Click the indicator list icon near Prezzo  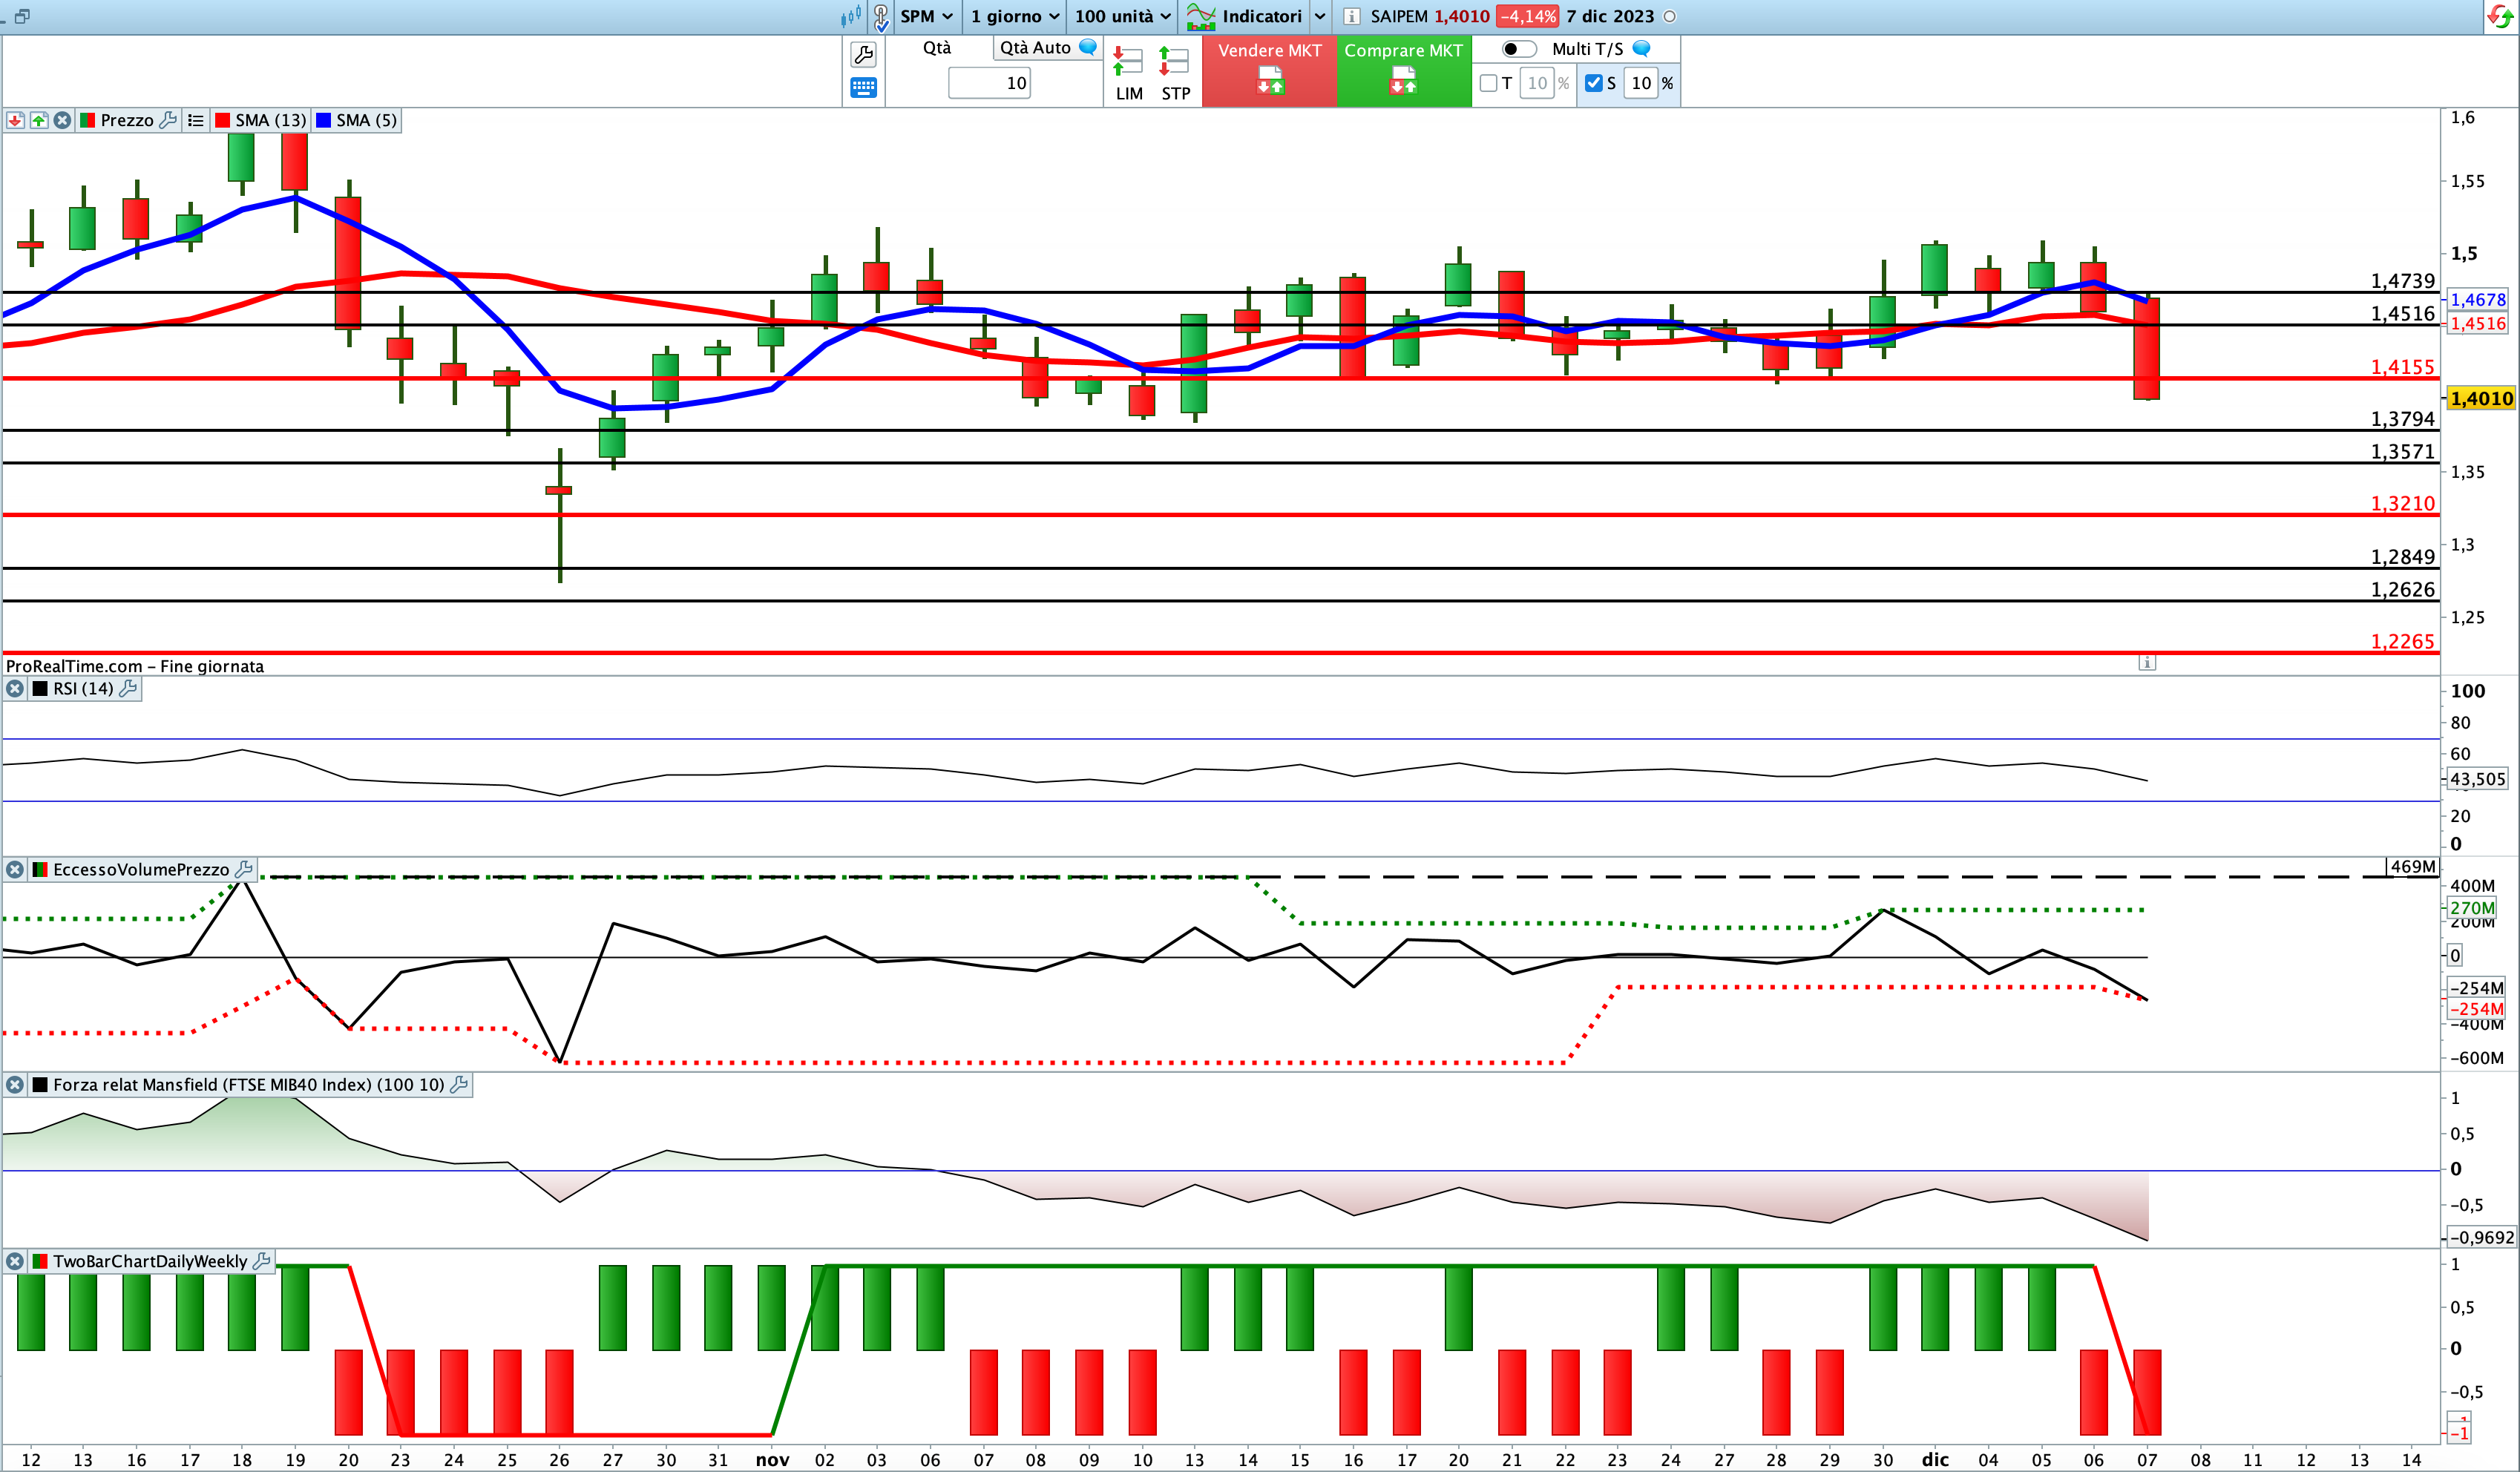[x=196, y=120]
